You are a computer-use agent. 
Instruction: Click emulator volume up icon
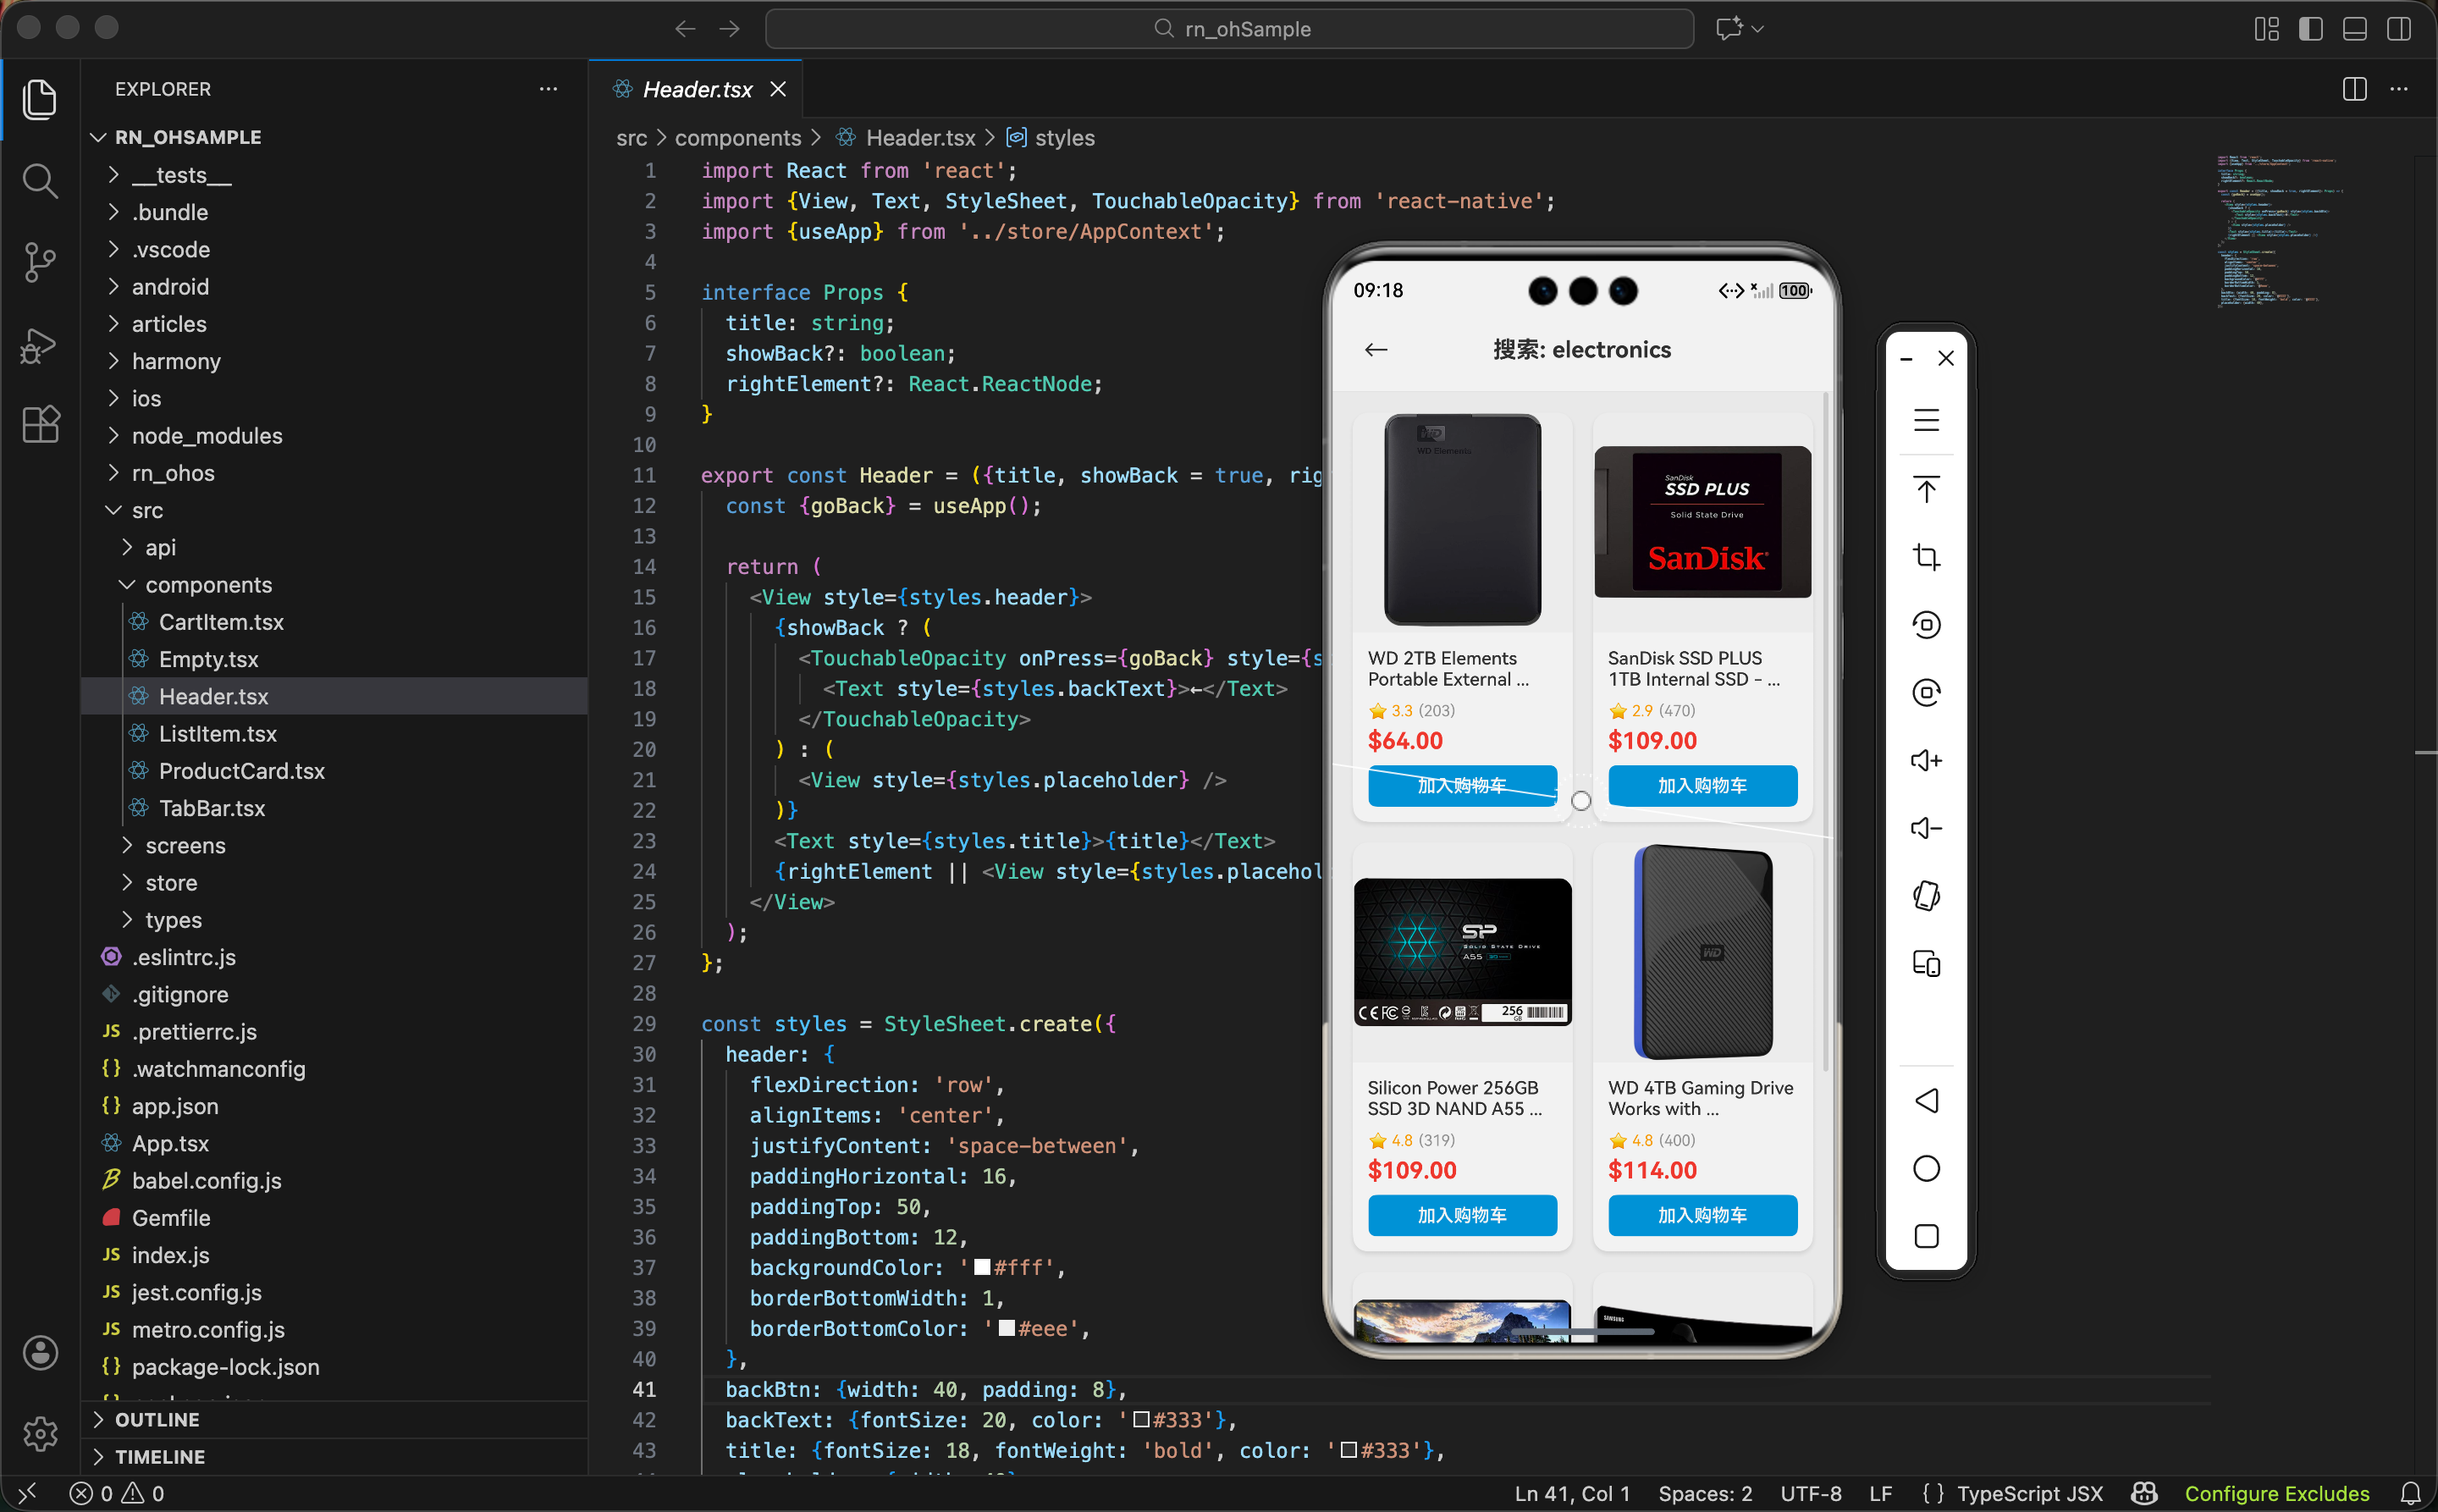coord(1925,761)
